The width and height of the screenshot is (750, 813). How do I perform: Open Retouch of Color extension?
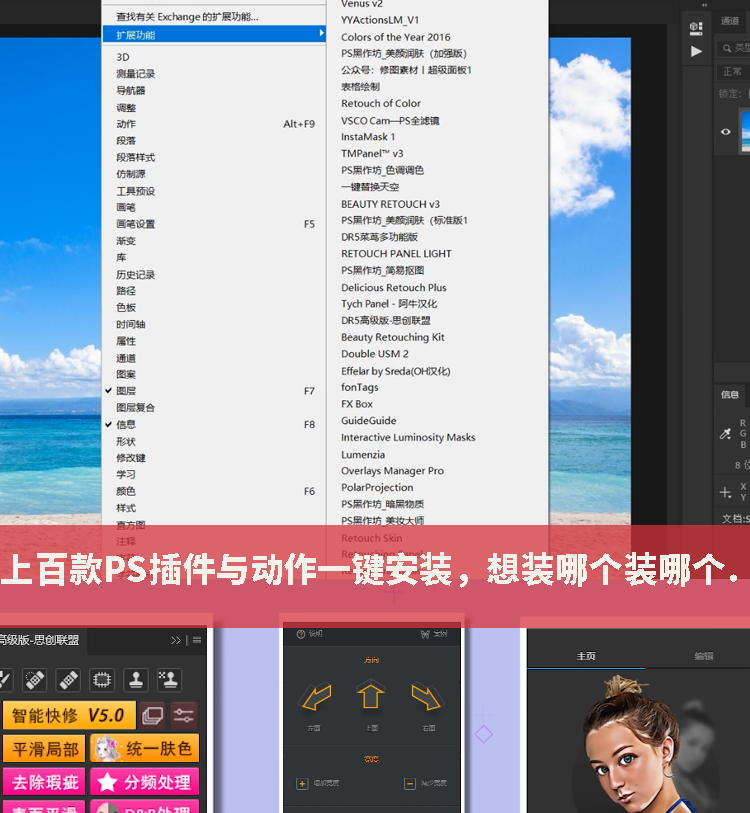[381, 103]
